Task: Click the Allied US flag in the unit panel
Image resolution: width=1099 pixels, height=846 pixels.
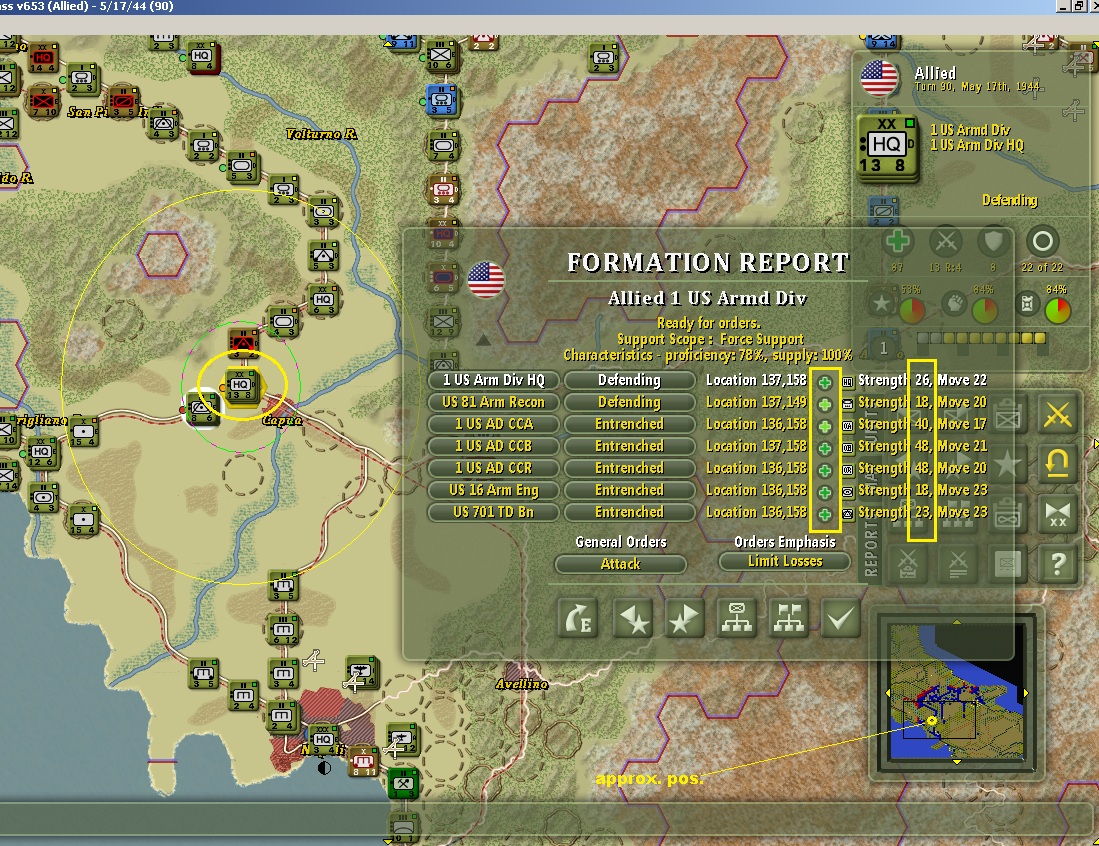Action: 880,78
